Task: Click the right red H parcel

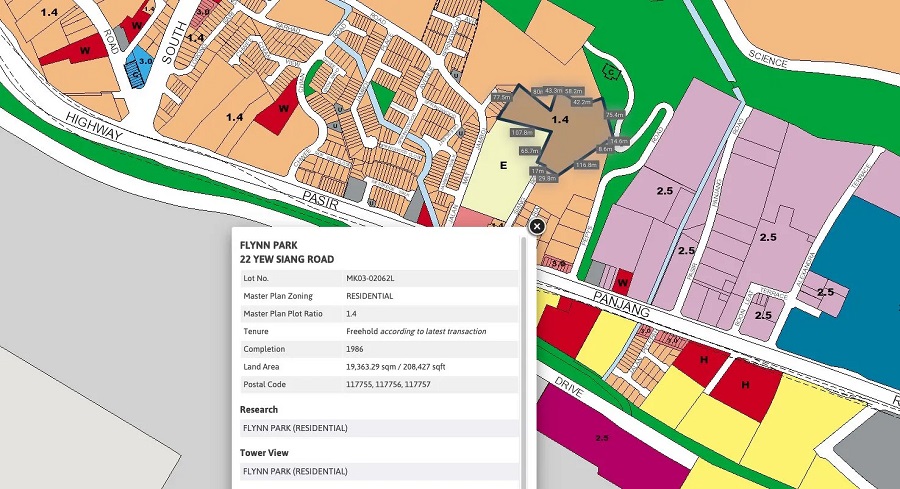Action: coord(744,384)
